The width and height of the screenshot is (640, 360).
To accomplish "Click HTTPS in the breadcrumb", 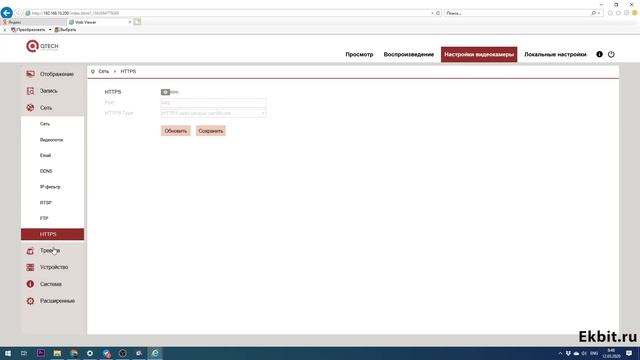I will (128, 71).
